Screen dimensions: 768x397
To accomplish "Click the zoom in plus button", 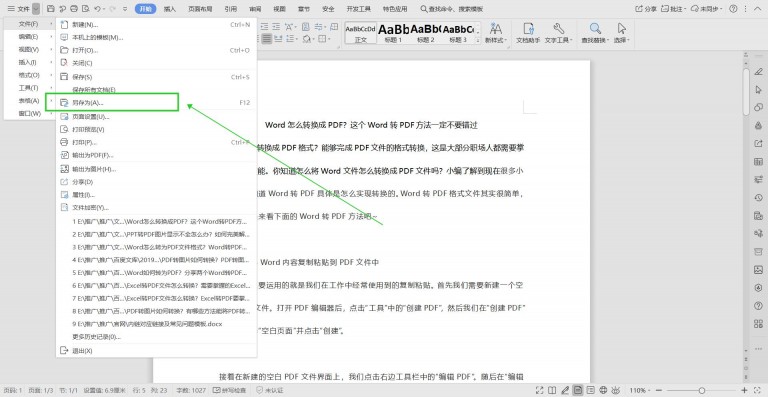I will tap(745, 390).
